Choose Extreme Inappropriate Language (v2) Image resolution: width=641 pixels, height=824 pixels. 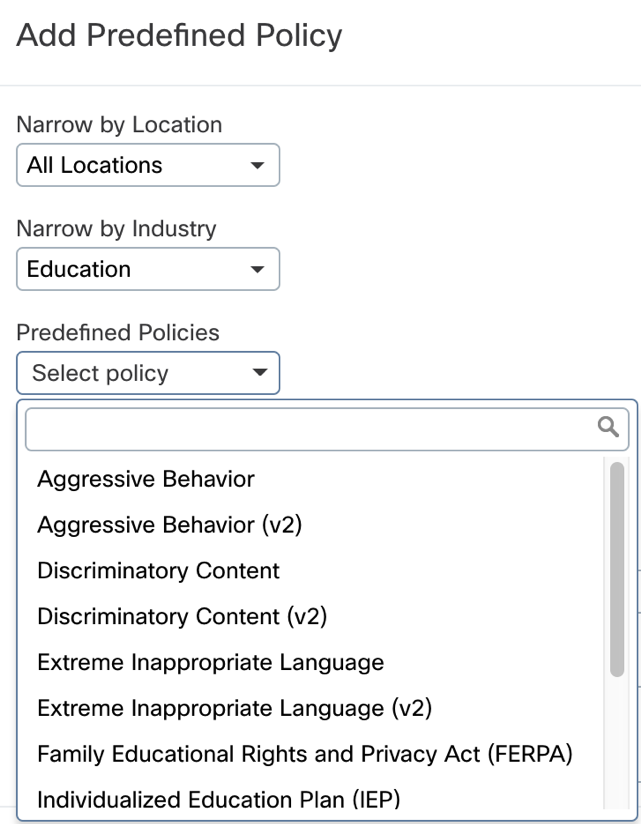coord(234,708)
